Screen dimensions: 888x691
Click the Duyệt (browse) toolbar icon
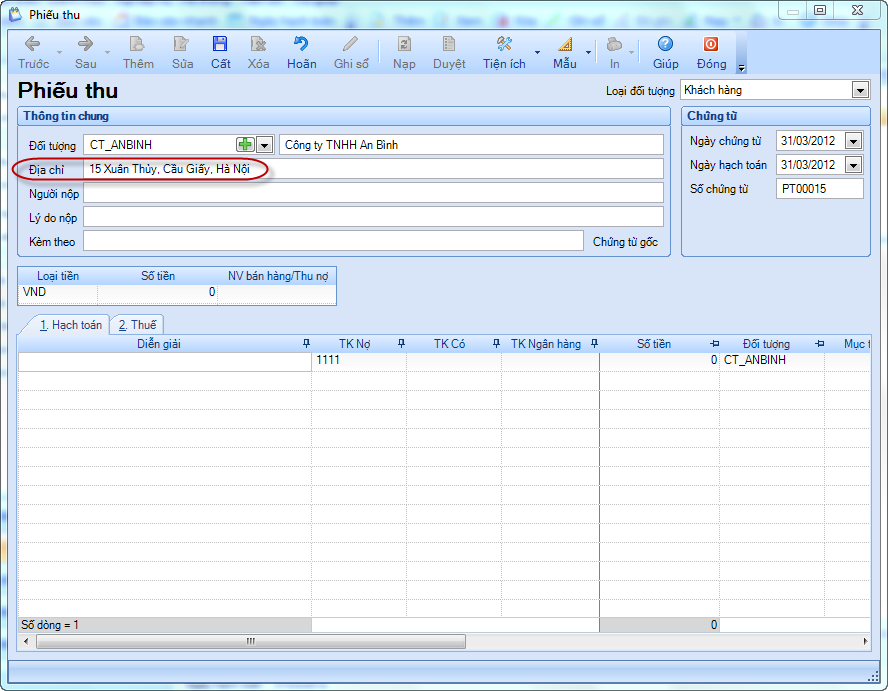[449, 45]
